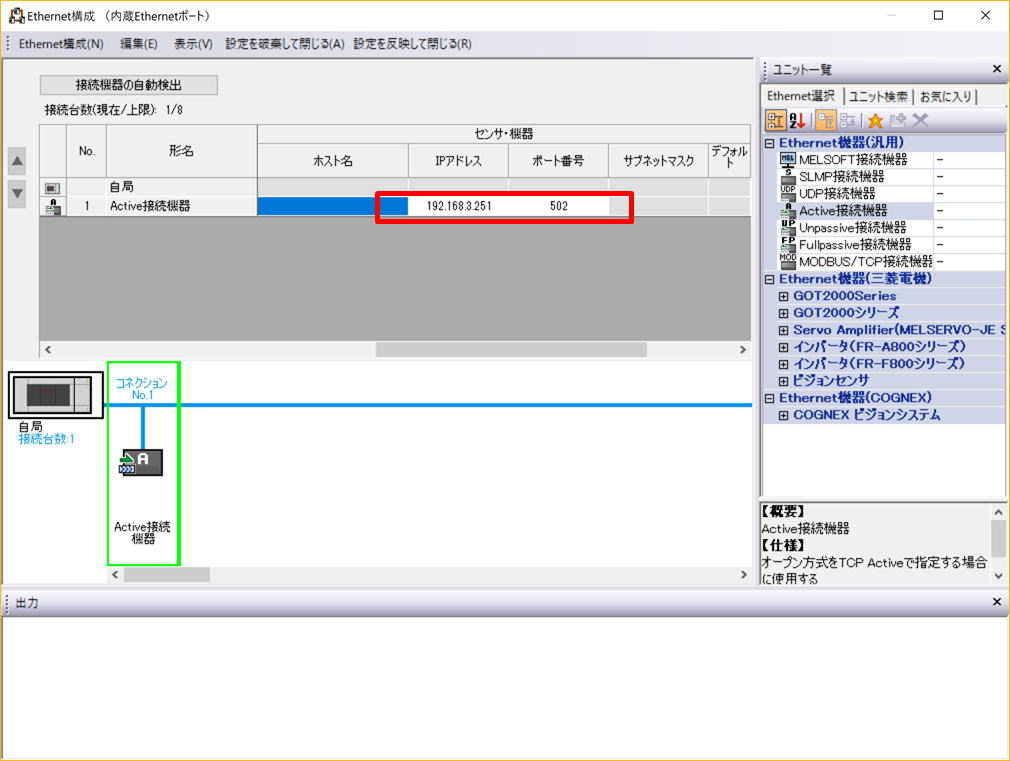Toggle categorized view in unit list toolbar
The image size is (1010, 761).
click(775, 120)
